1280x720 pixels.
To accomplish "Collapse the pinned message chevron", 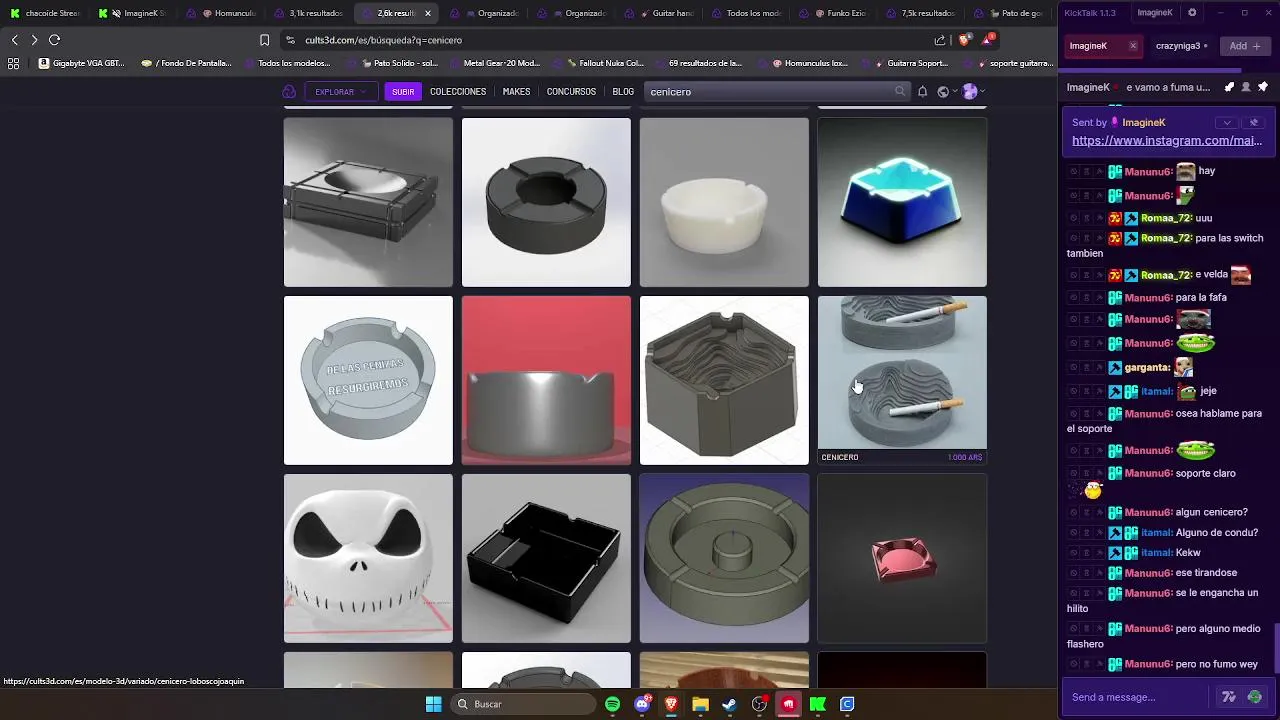I will (1227, 122).
